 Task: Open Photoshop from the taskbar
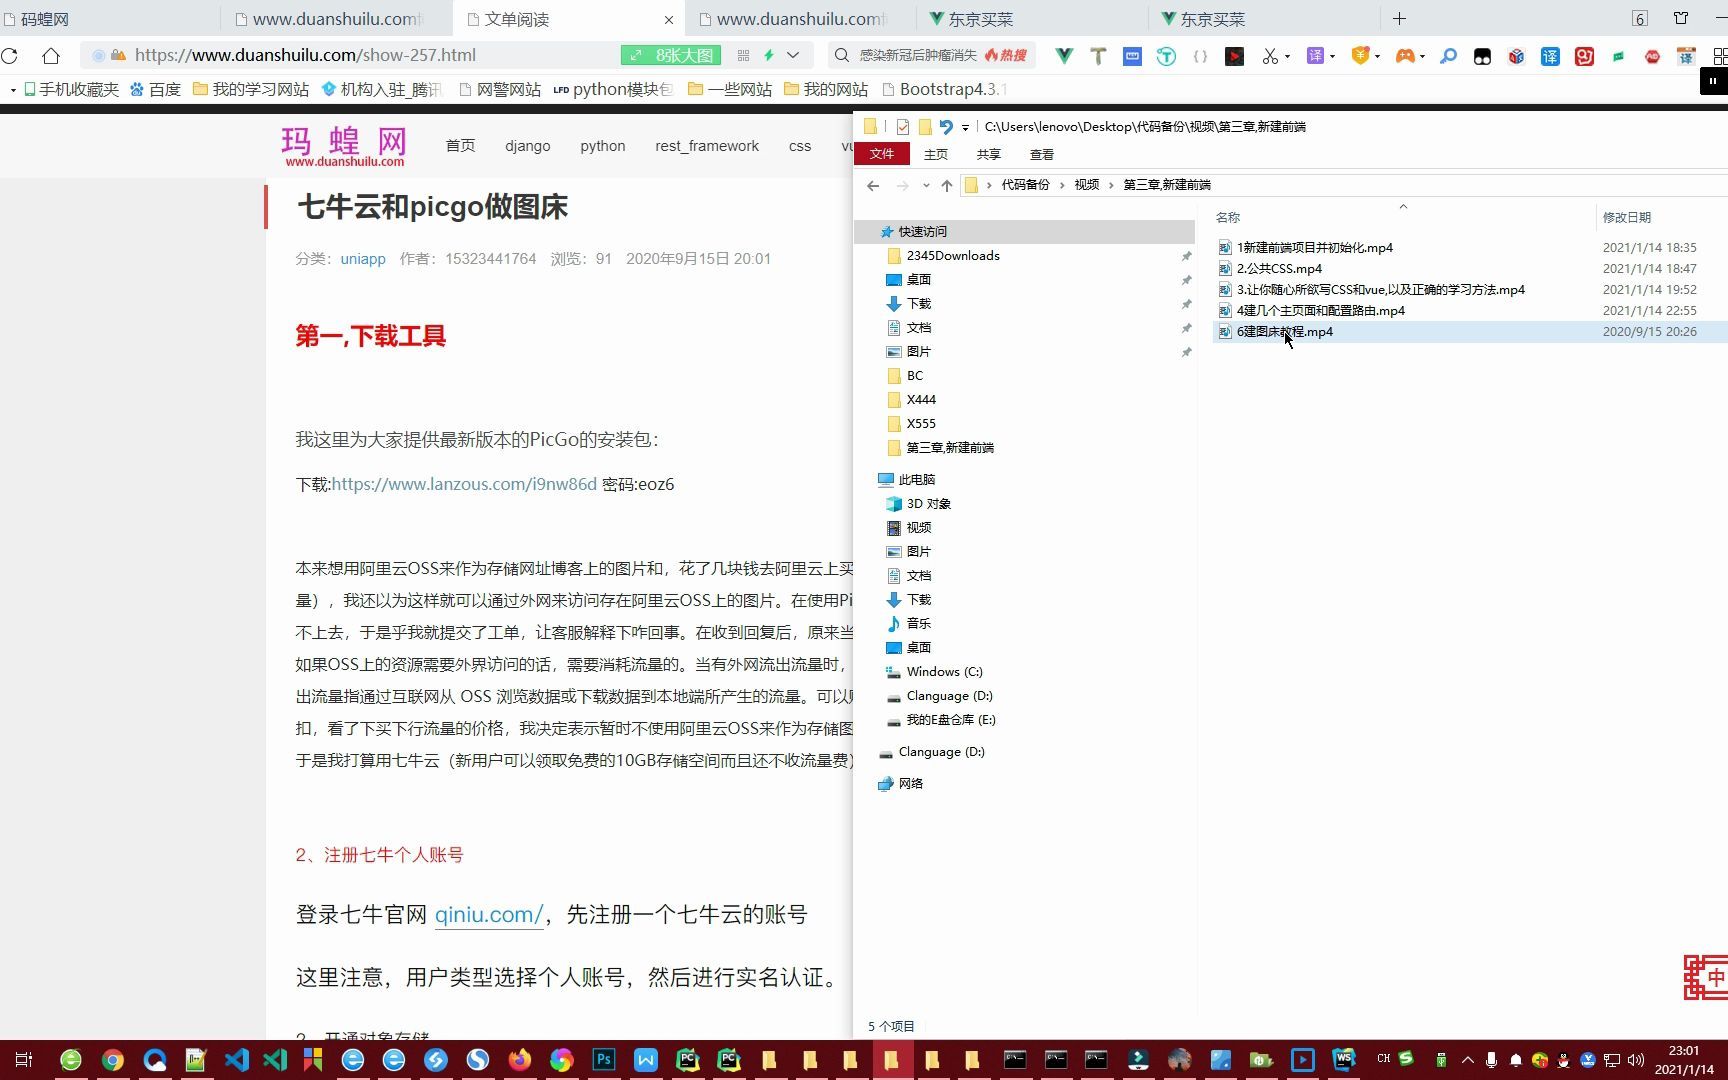coord(604,1060)
